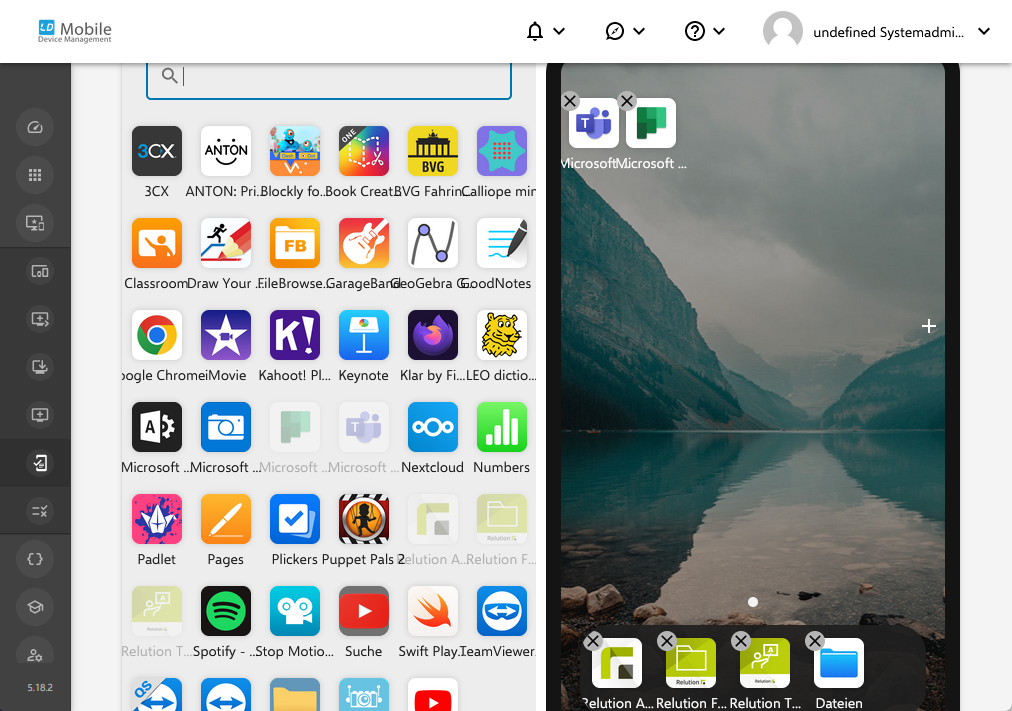Screen dimensions: 1012x711
Task: Open the compass navigation dropdown
Action: (625, 31)
